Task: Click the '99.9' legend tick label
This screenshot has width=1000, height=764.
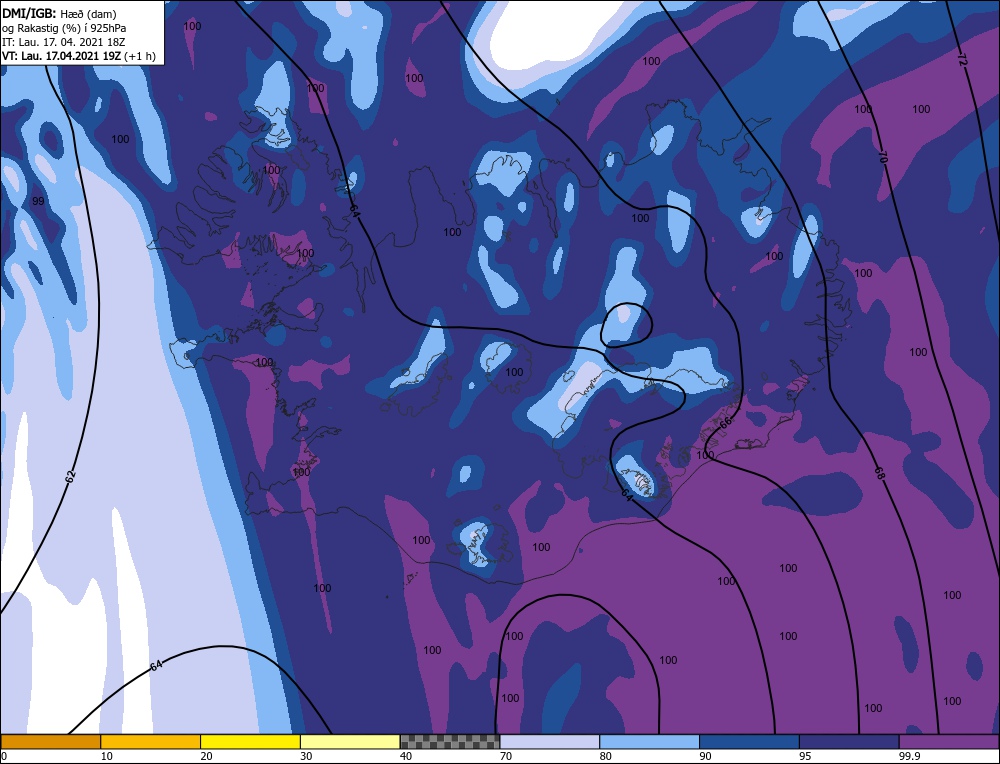Action: click(x=908, y=756)
